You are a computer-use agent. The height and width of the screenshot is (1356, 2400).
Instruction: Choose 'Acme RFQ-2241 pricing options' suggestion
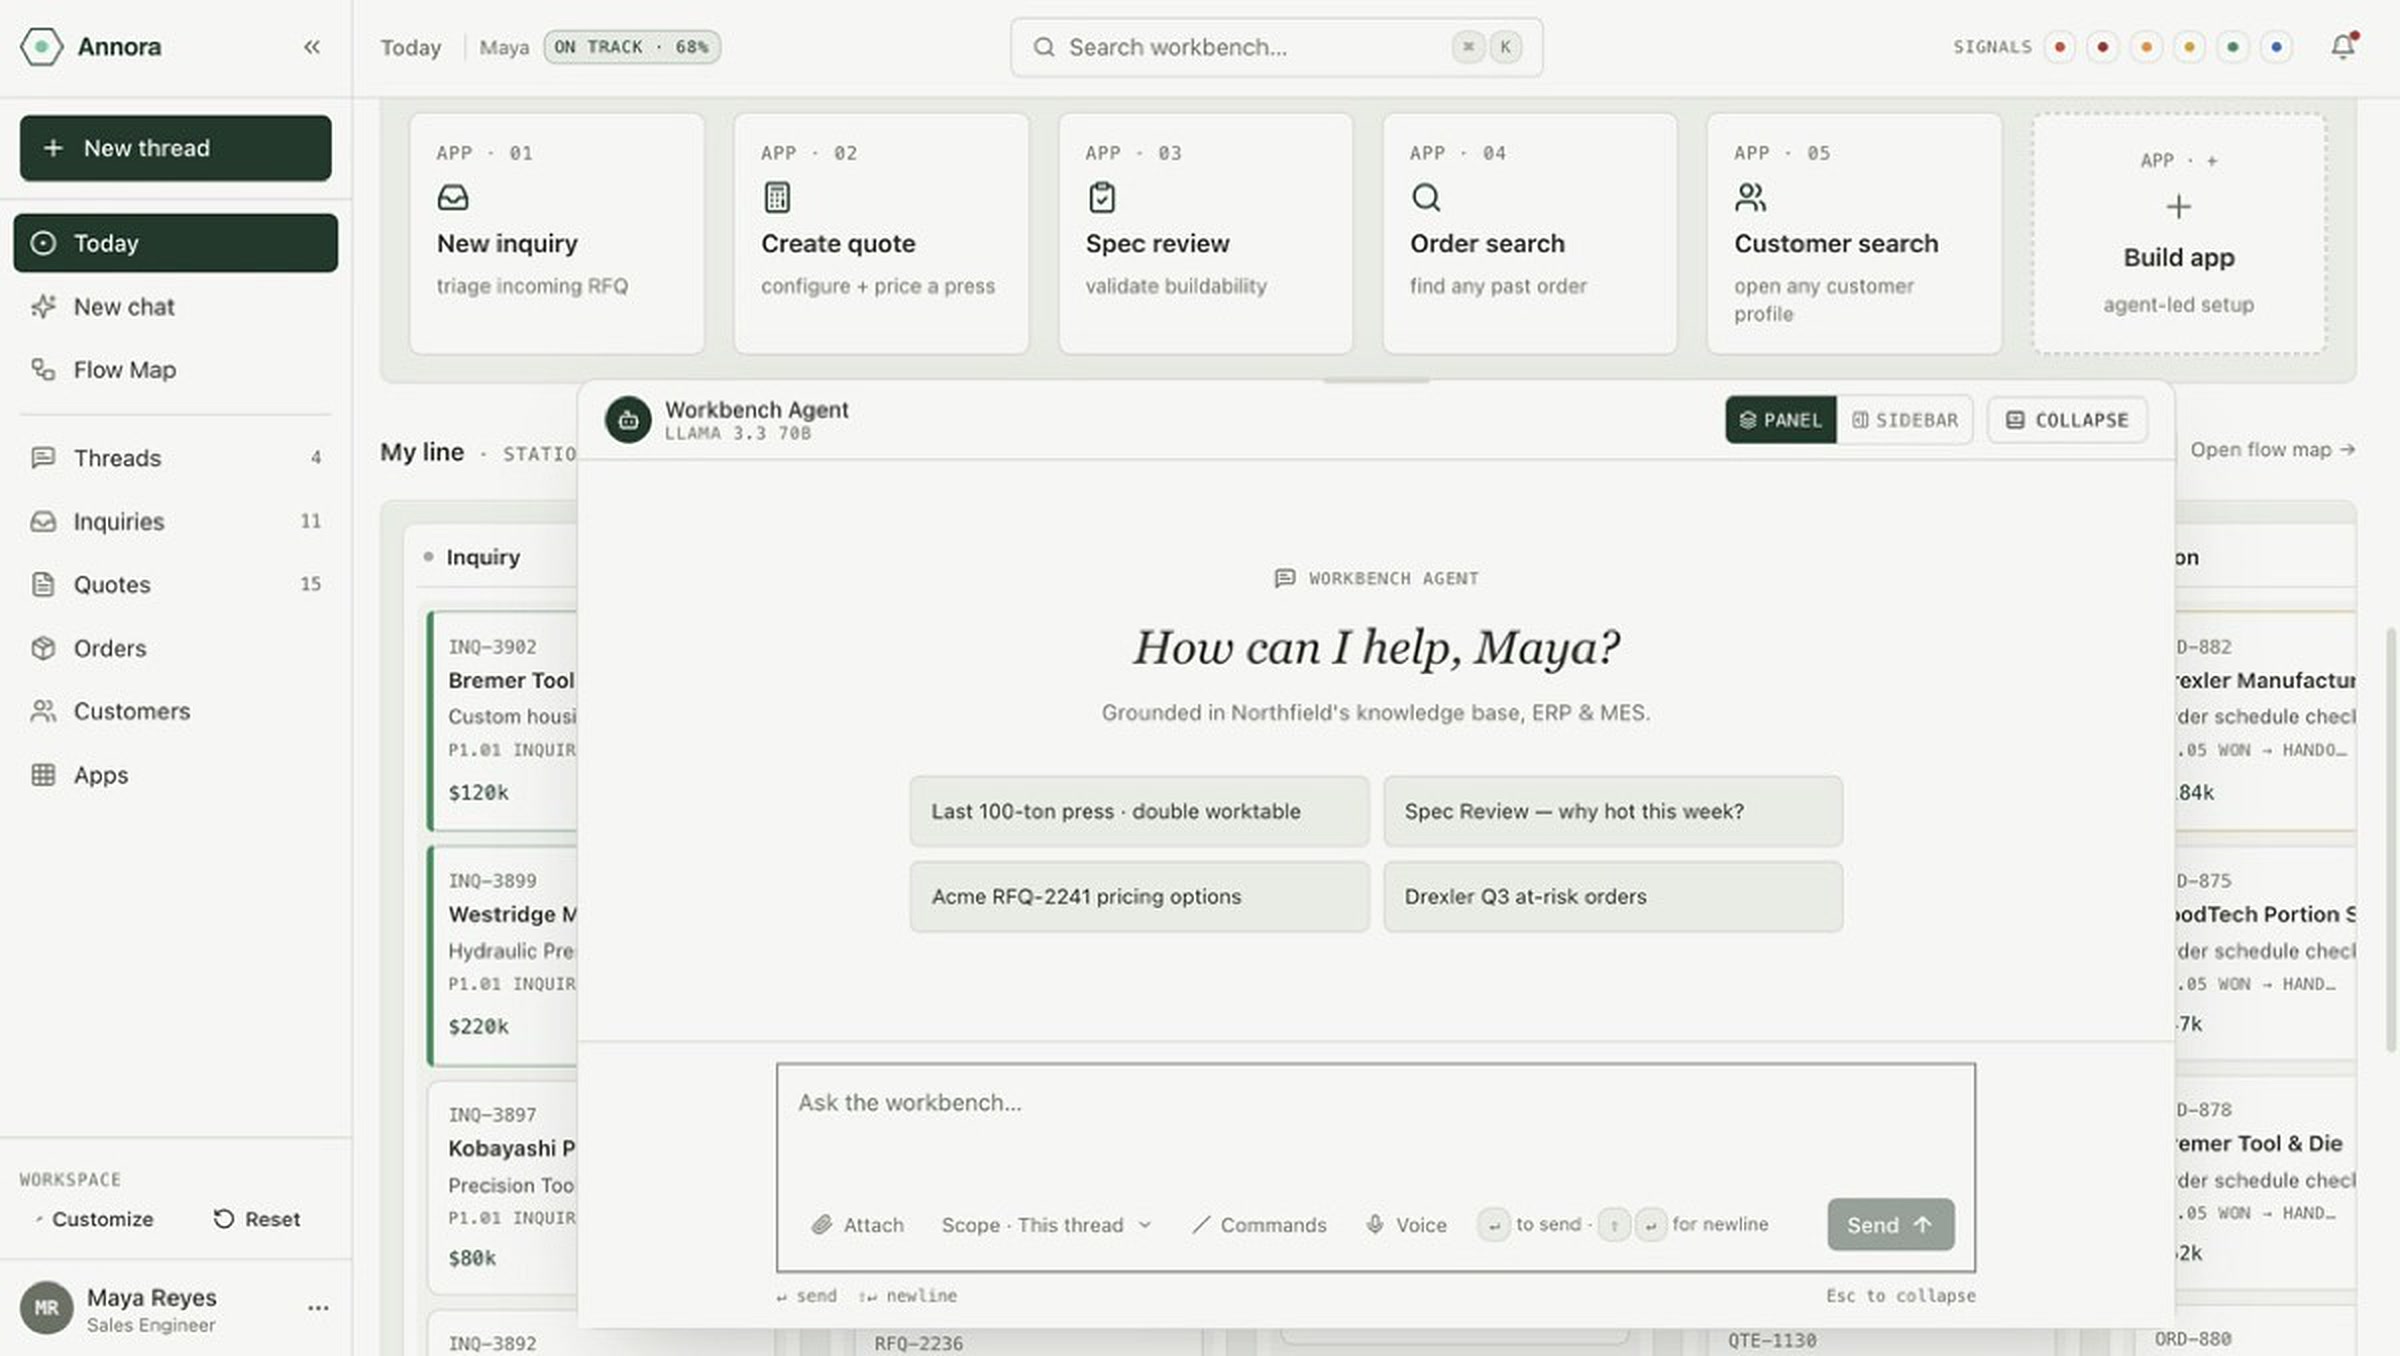click(x=1139, y=897)
